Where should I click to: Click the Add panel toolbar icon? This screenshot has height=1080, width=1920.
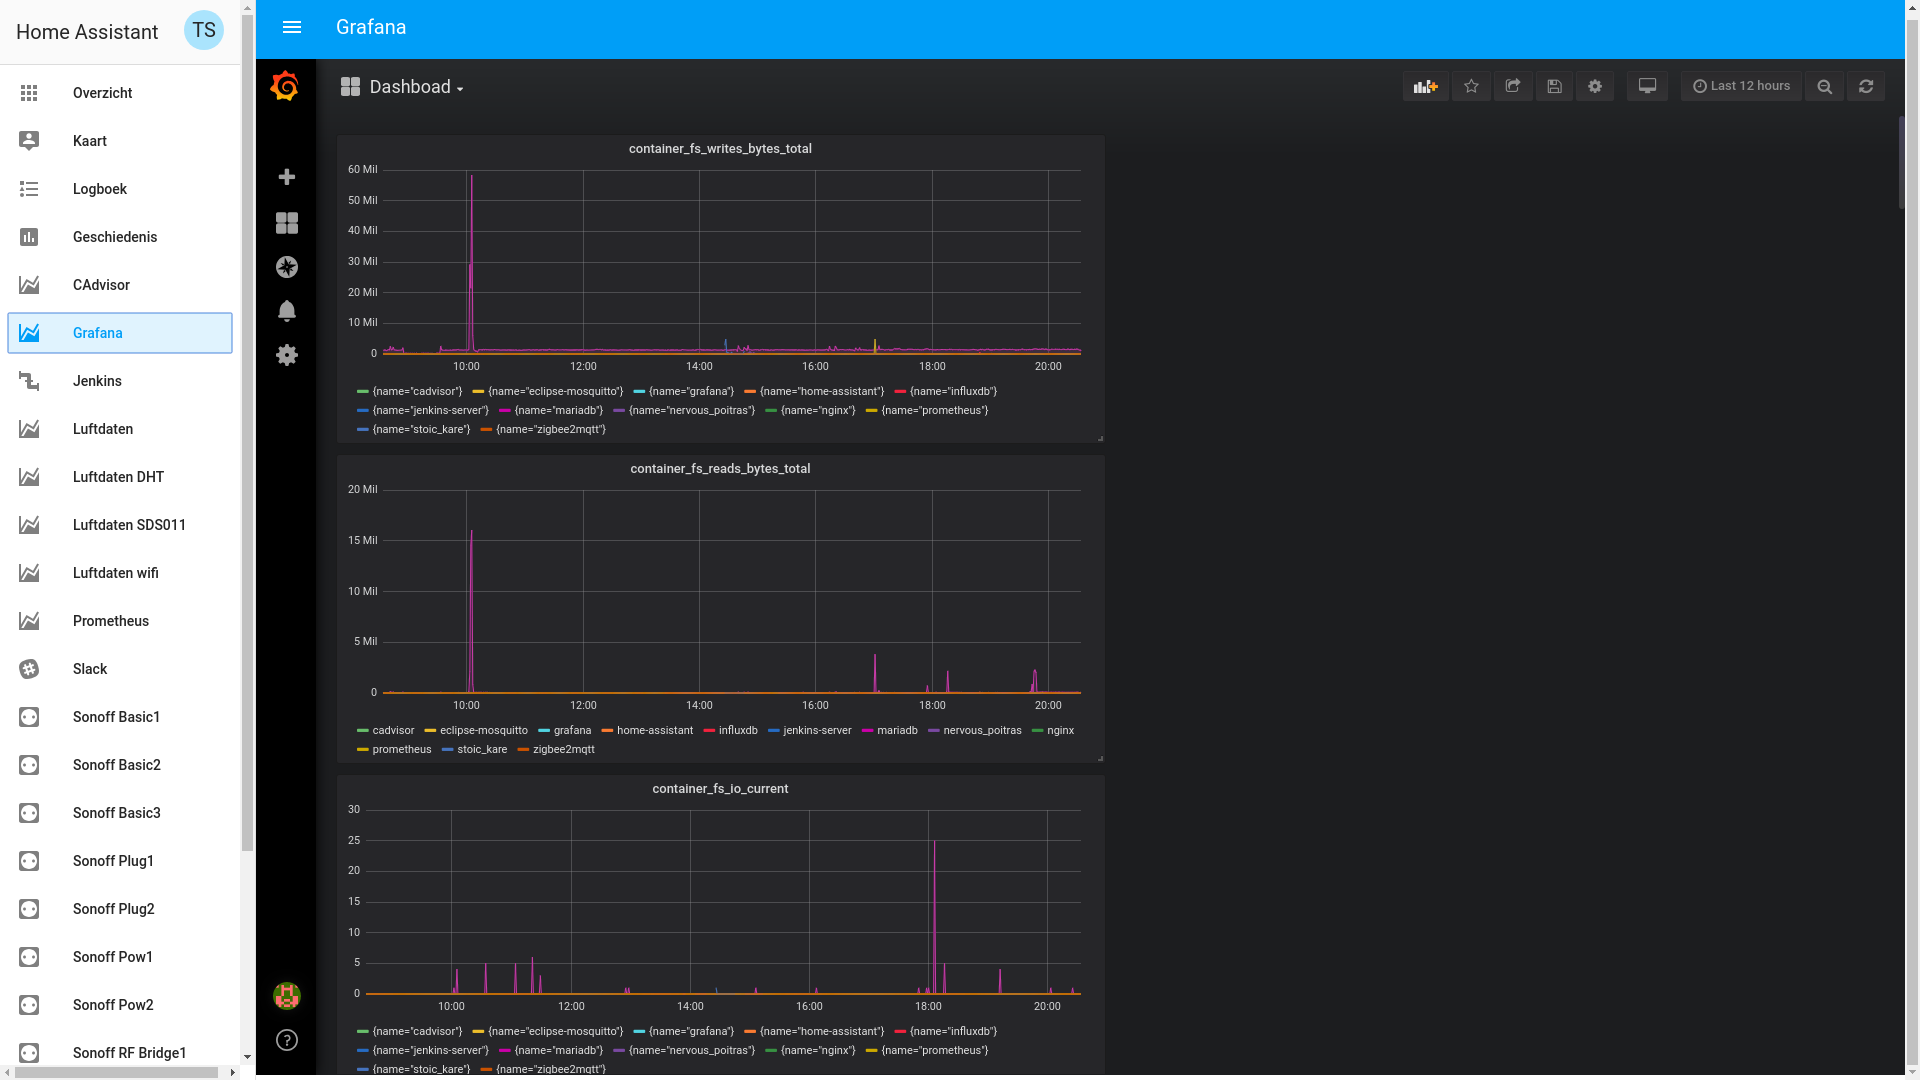(1425, 86)
